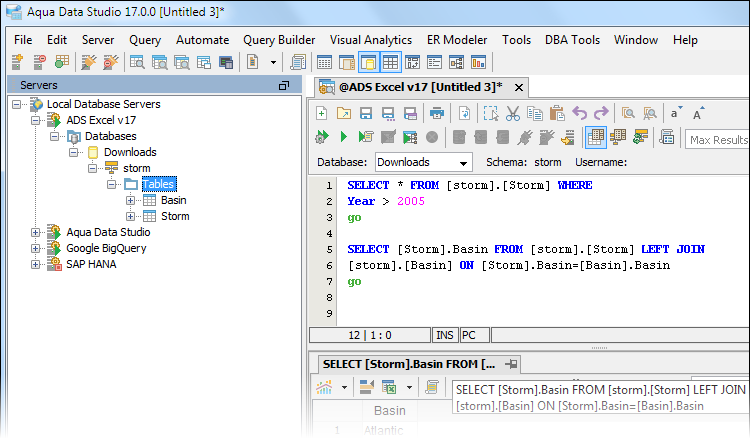Open the ER Modeler menu

(457, 40)
